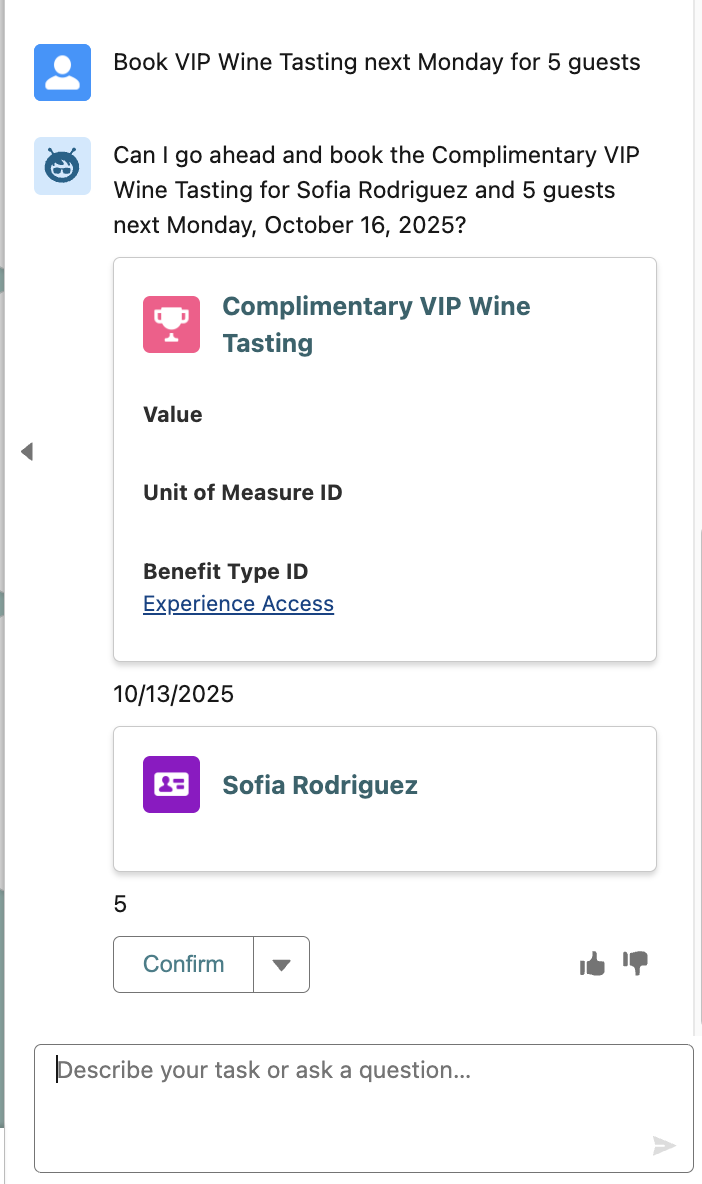Click the pink trophy benefit icon
This screenshot has width=702, height=1184.
tap(171, 324)
